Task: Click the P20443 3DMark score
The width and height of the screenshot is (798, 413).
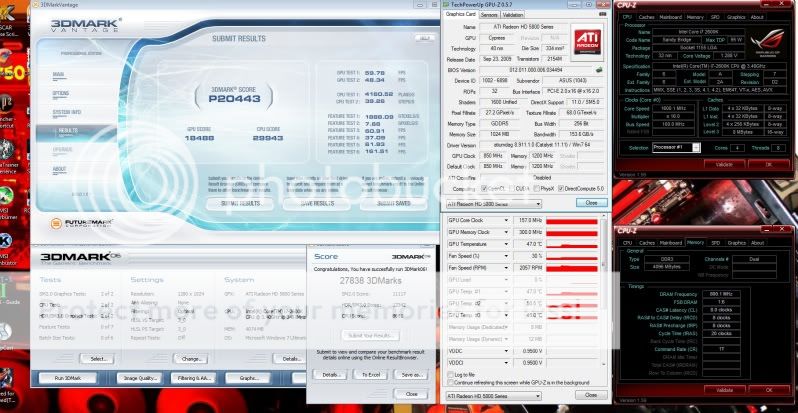Action: click(234, 99)
